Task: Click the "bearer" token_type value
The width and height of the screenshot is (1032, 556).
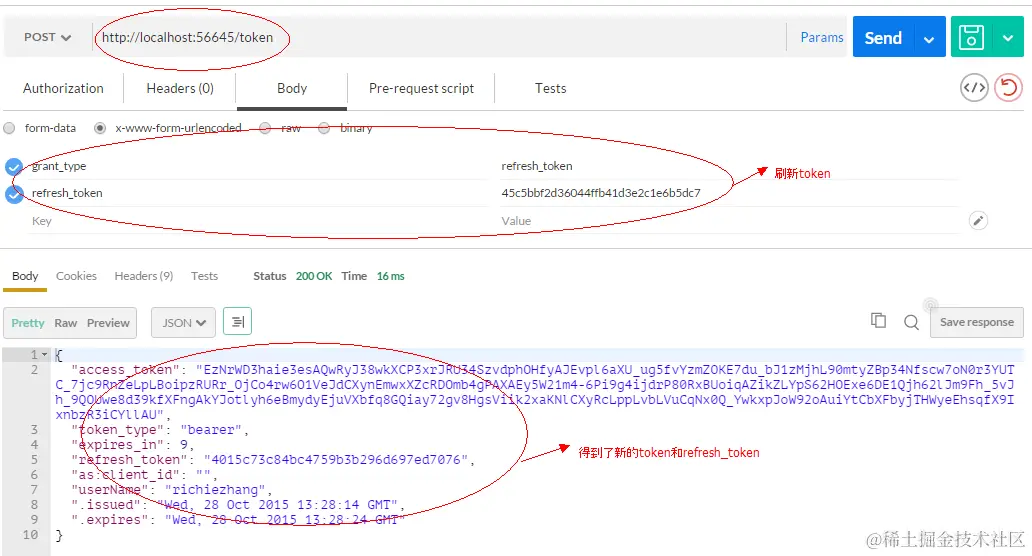Action: (x=211, y=430)
